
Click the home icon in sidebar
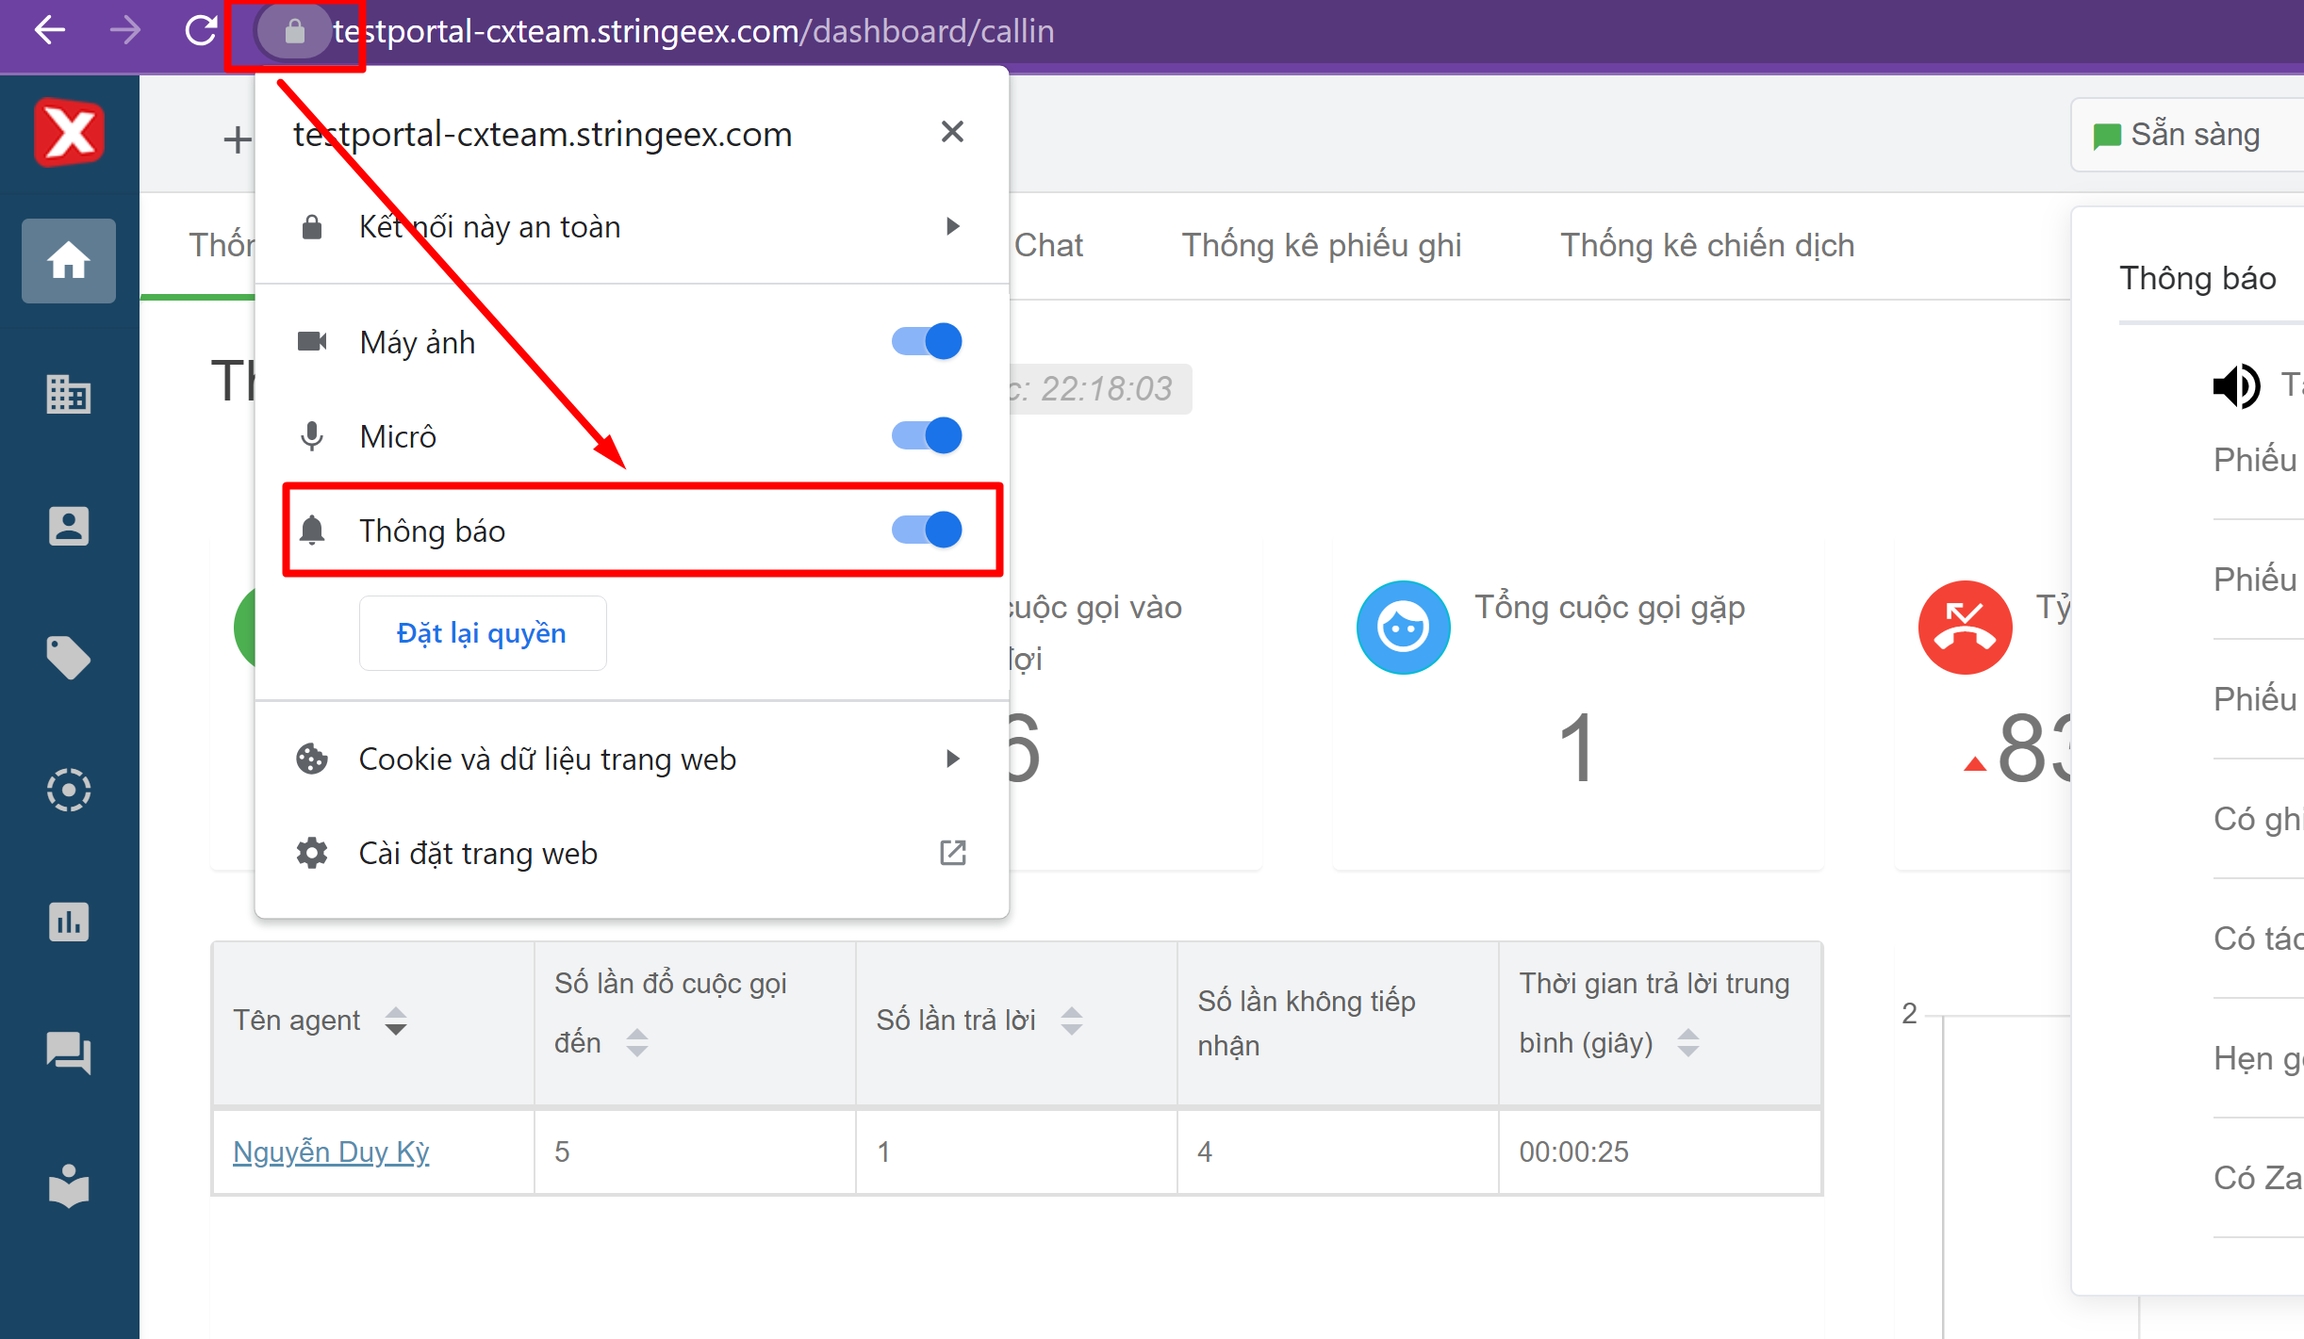coord(68,261)
